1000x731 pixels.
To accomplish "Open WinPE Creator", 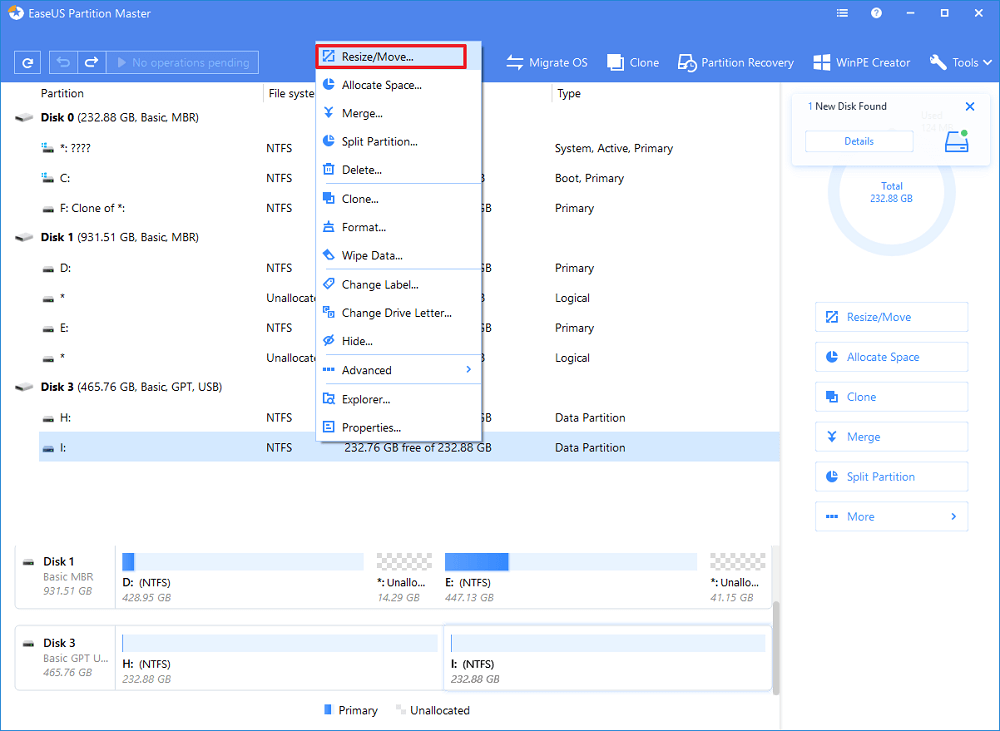I will click(862, 63).
